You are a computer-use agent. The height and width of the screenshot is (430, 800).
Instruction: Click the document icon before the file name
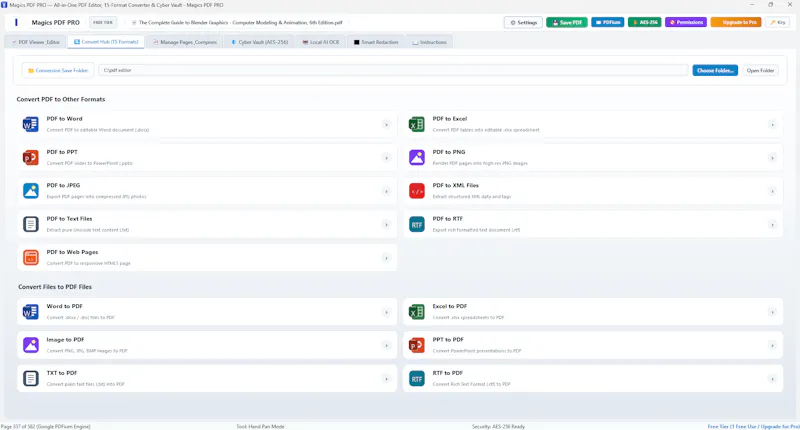pos(134,22)
